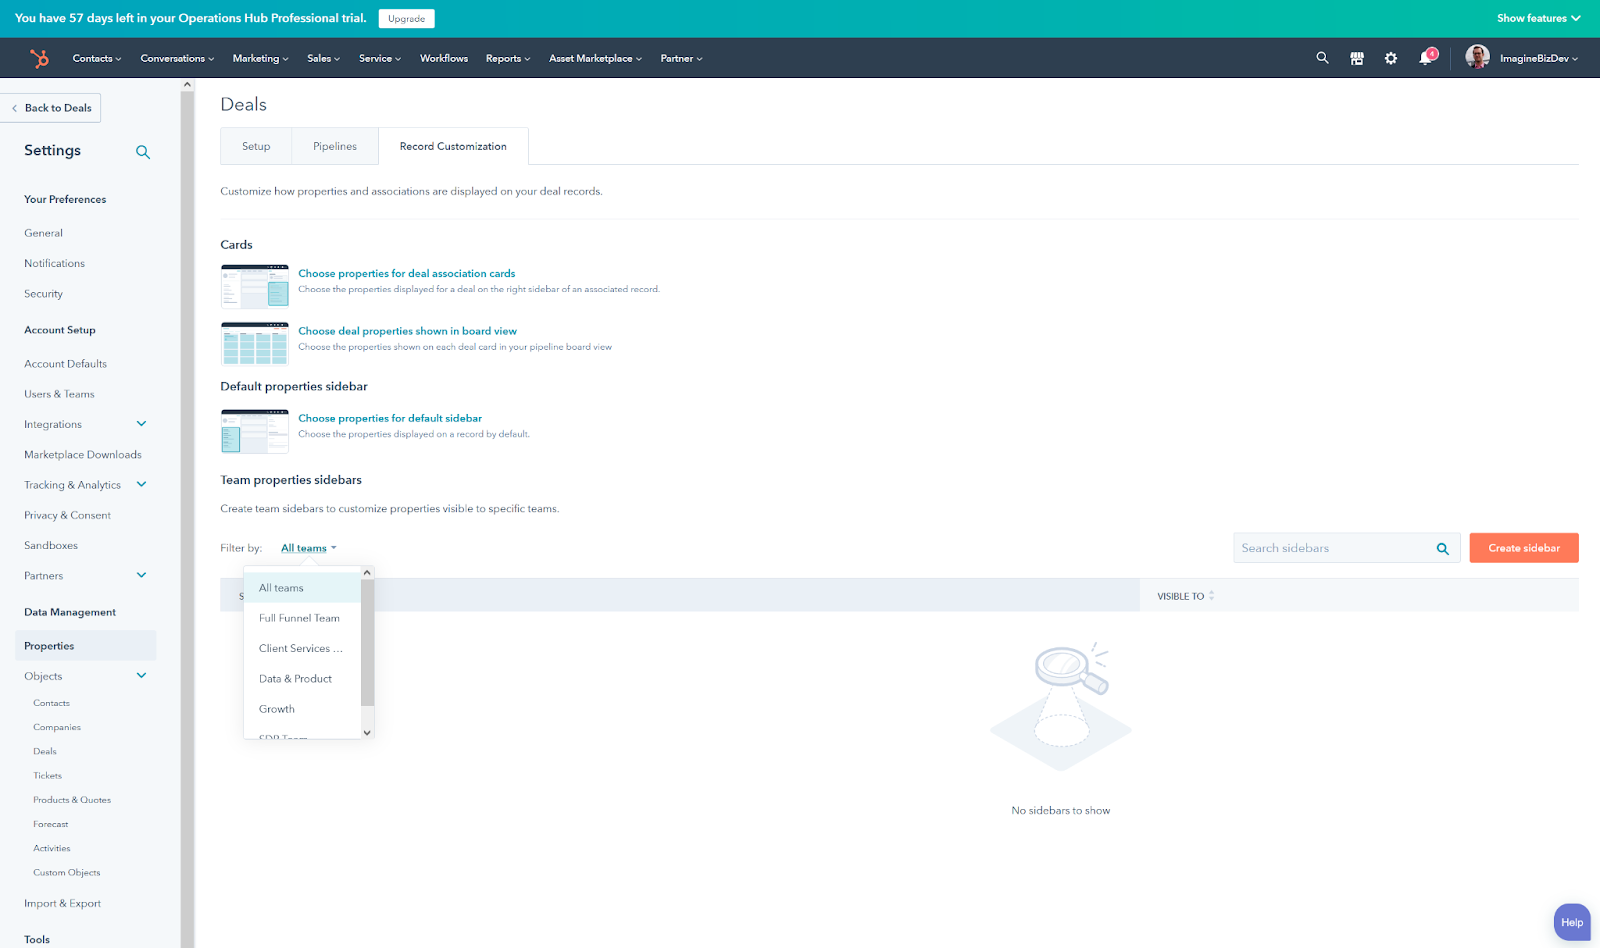Open Users & Teams settings
Screen dimensions: 1600x948
tap(60, 394)
